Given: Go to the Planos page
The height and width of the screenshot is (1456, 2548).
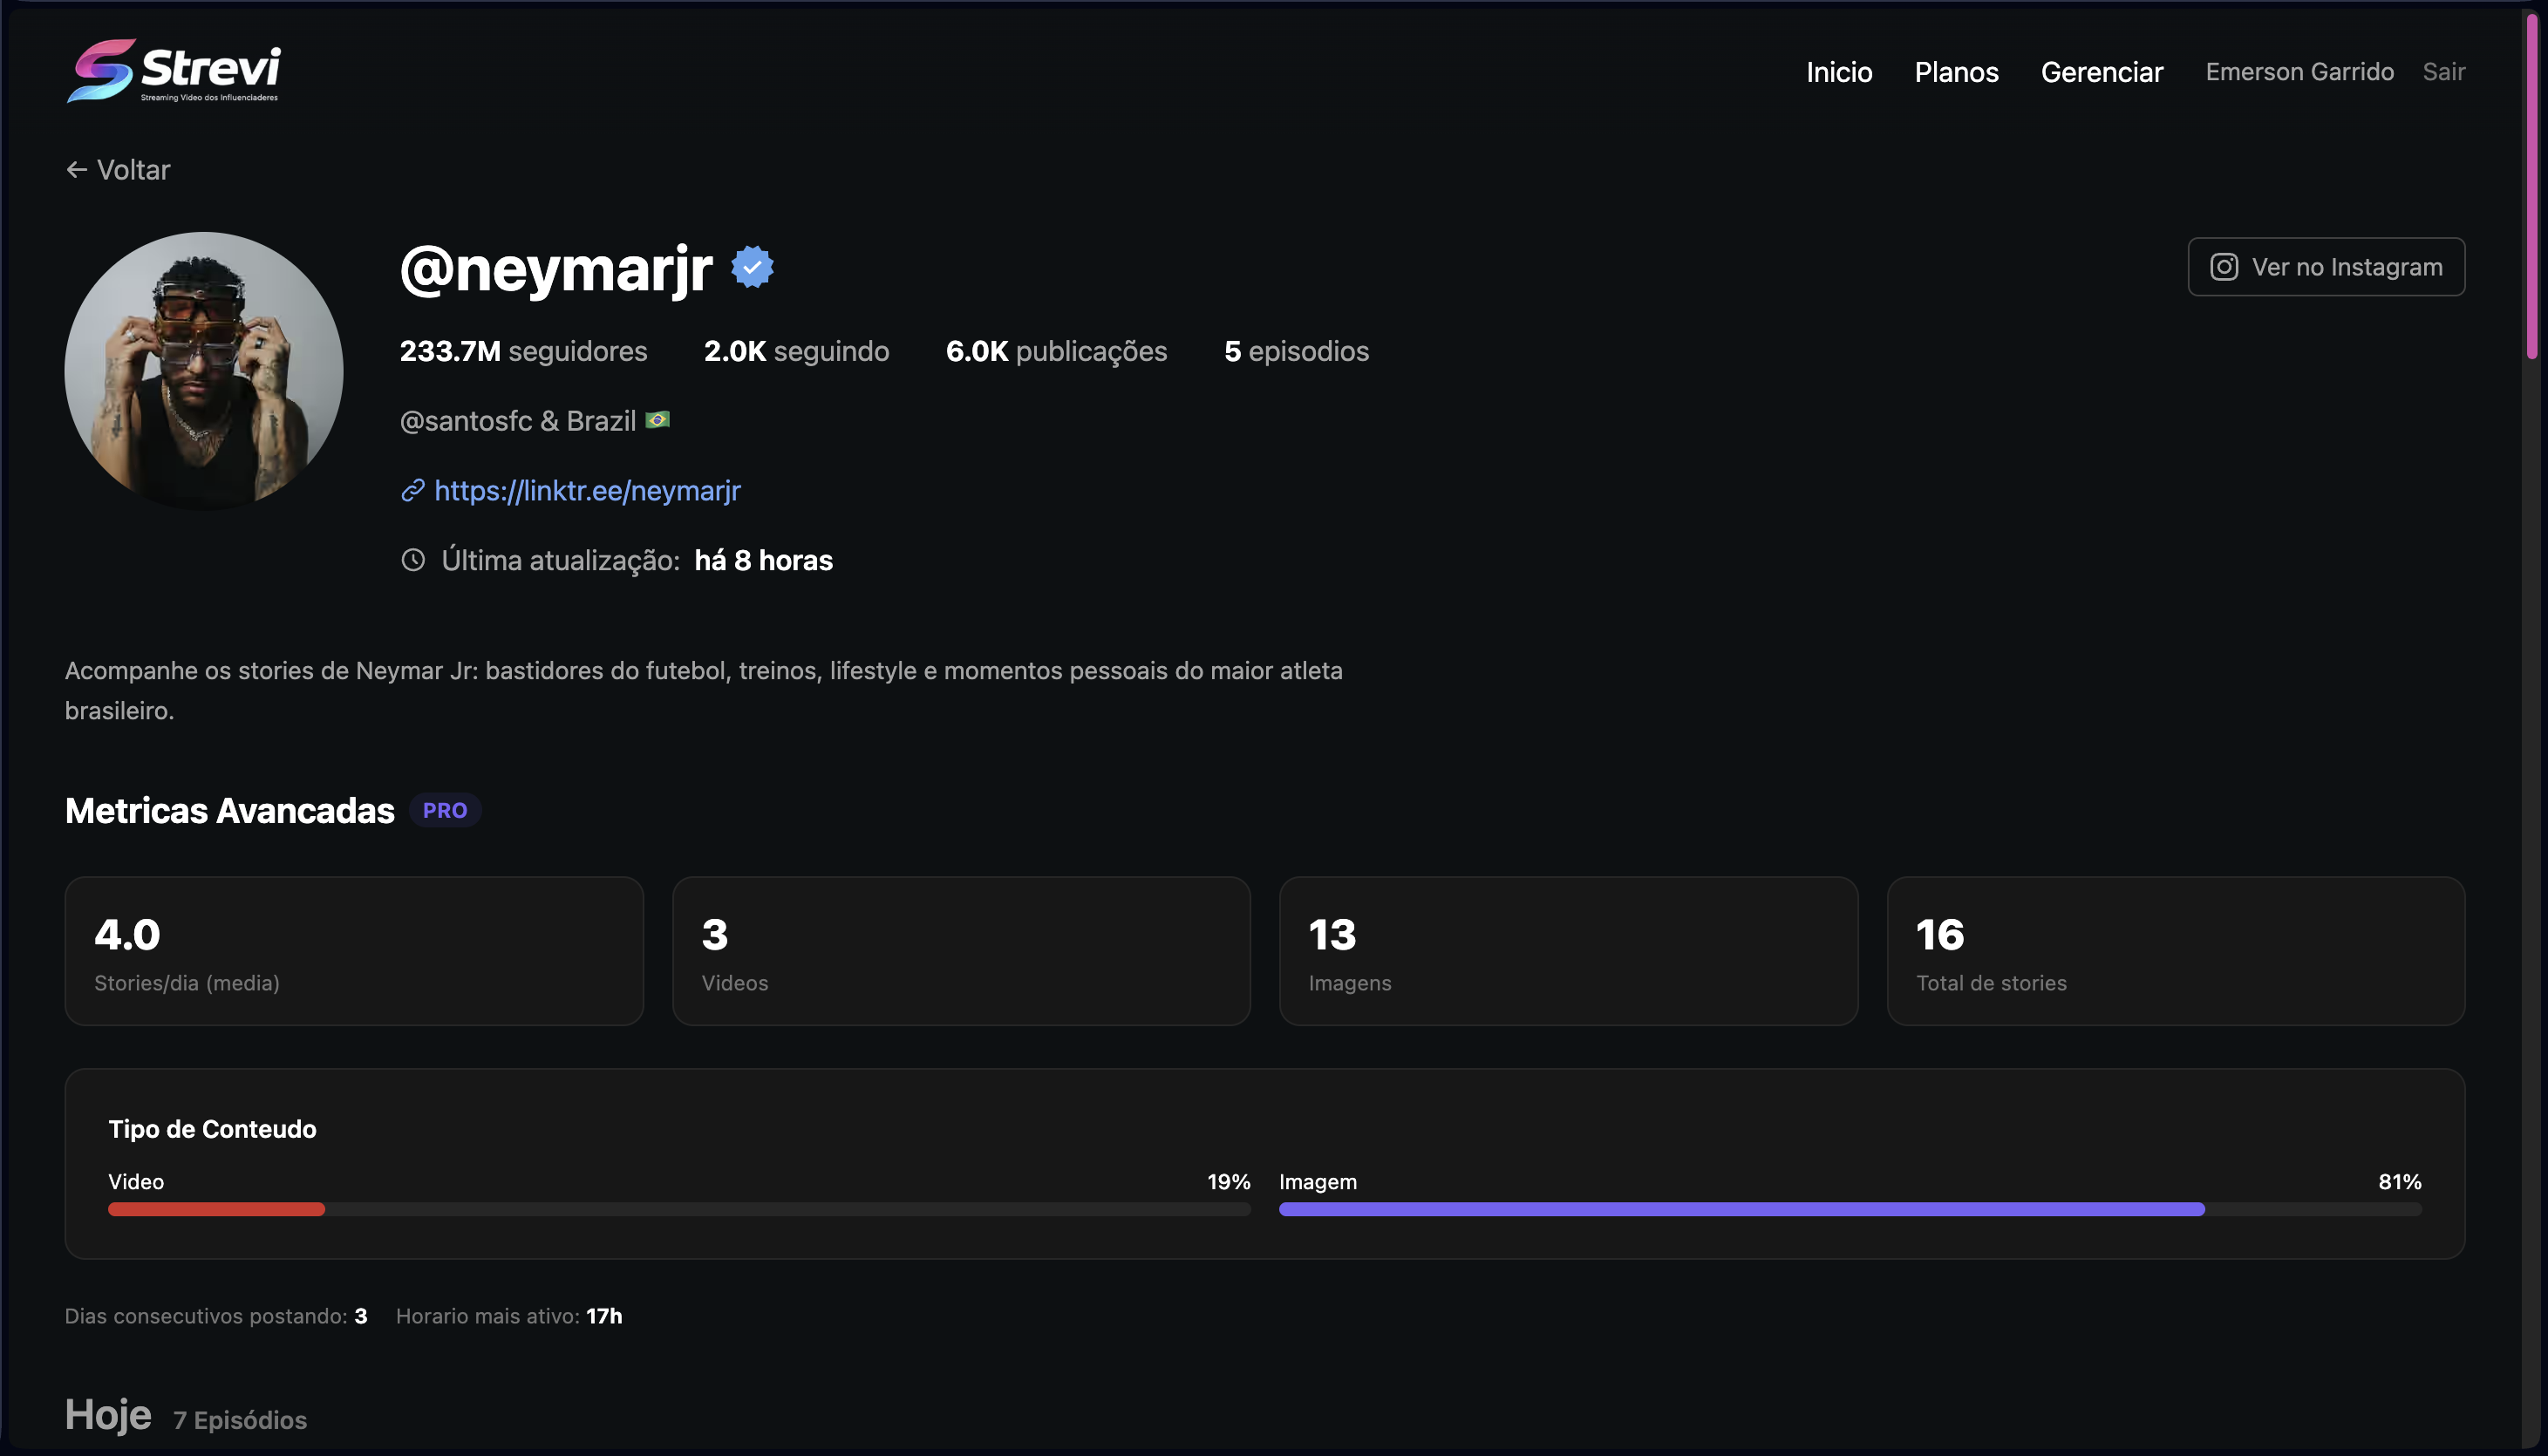Looking at the screenshot, I should [1956, 72].
